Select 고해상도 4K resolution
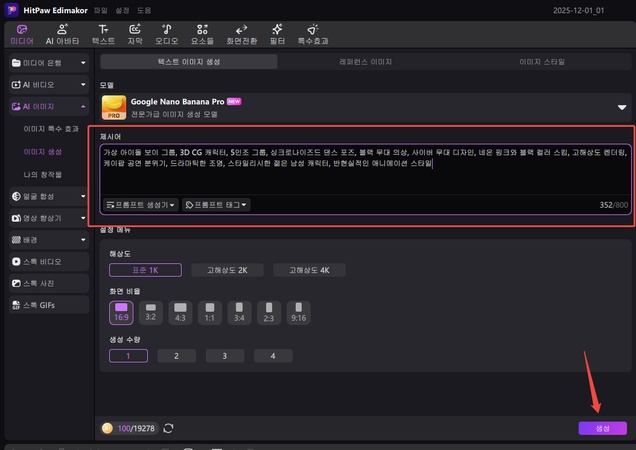 tap(309, 270)
